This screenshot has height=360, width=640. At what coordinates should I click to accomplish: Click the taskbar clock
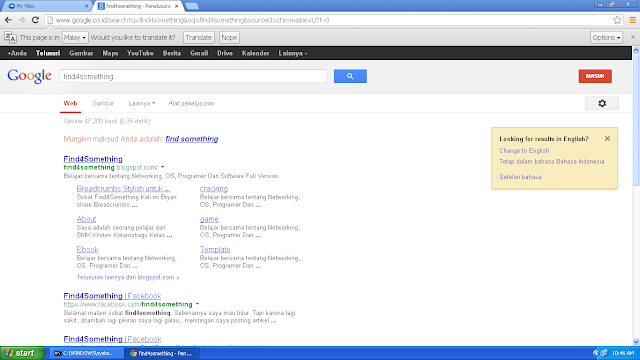(x=623, y=353)
